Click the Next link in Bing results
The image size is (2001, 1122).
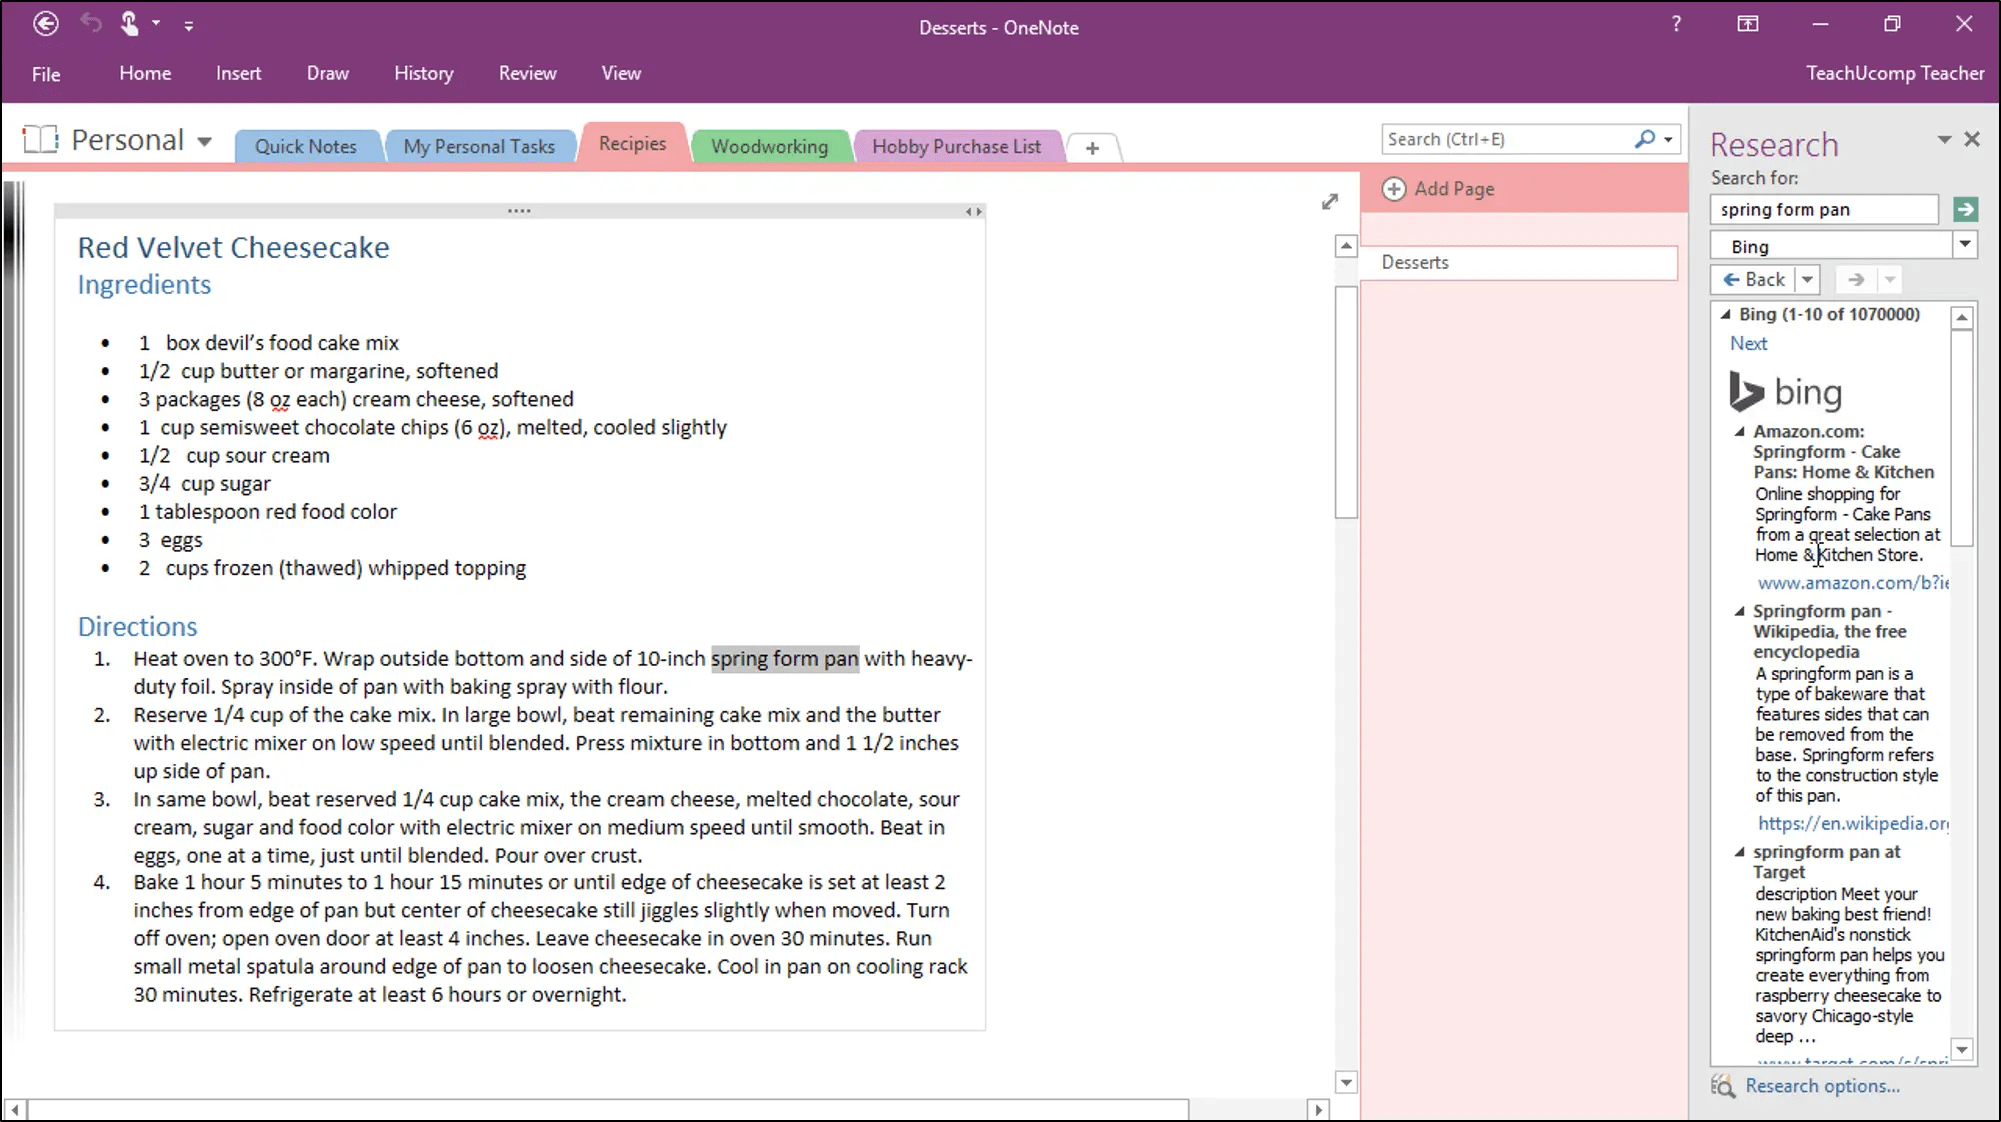(1748, 343)
